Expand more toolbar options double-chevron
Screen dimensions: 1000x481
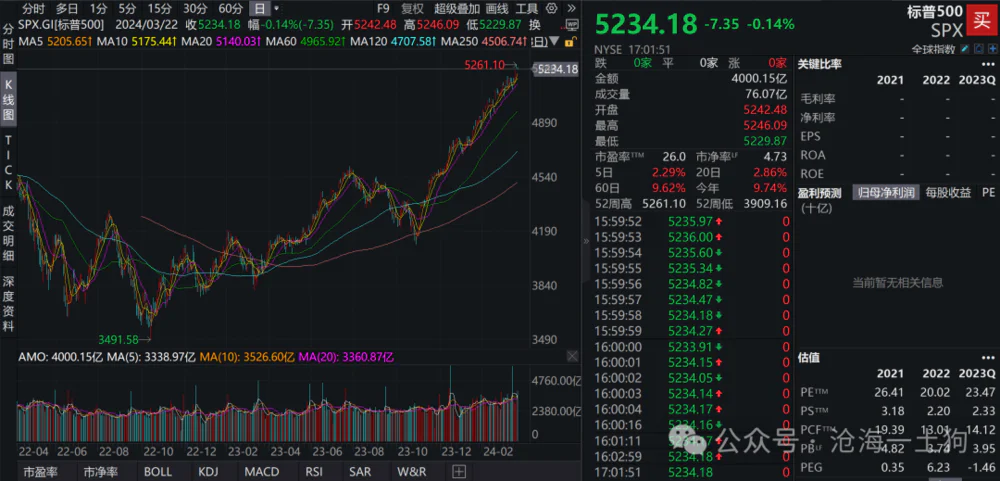[571, 9]
